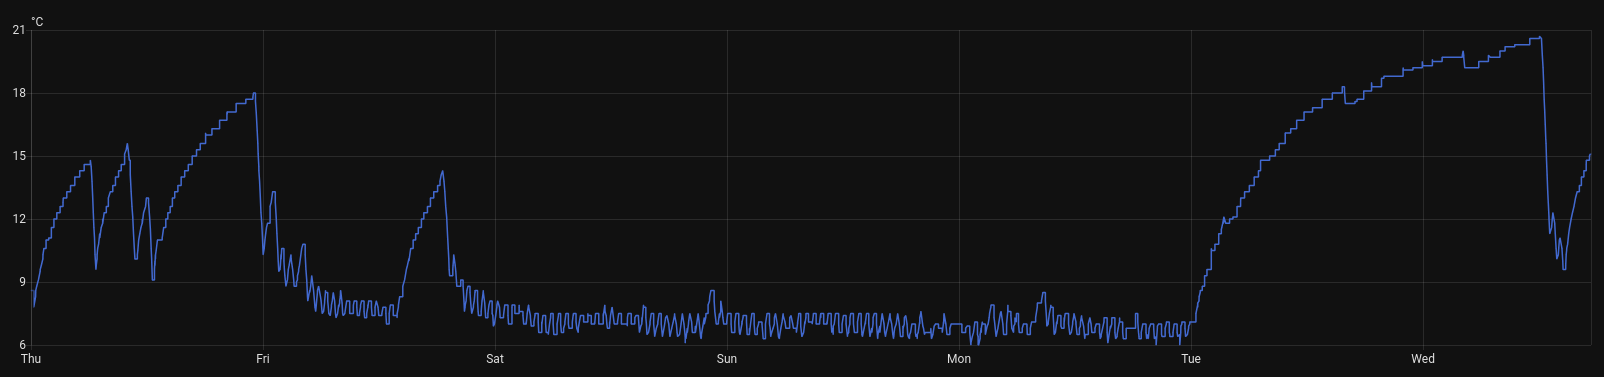Click the 14° peak between Fri and Sat

point(442,171)
